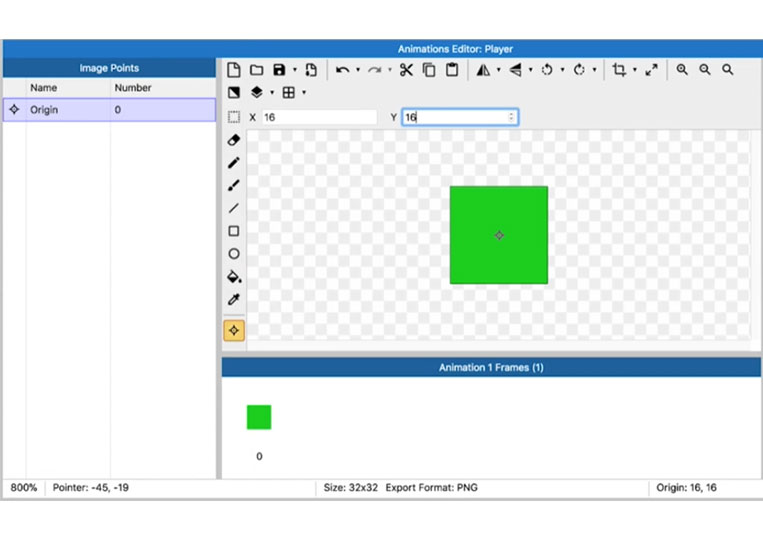Toggle the Image Points origin tool
This screenshot has width=763, height=541.
coord(234,331)
